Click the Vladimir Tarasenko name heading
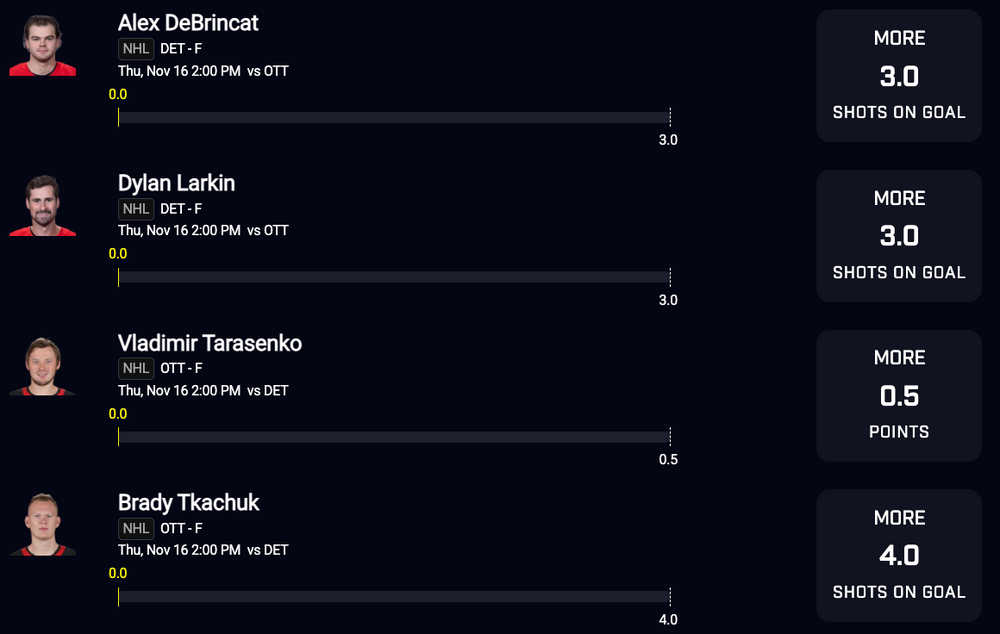The height and width of the screenshot is (634, 1000). coord(210,343)
